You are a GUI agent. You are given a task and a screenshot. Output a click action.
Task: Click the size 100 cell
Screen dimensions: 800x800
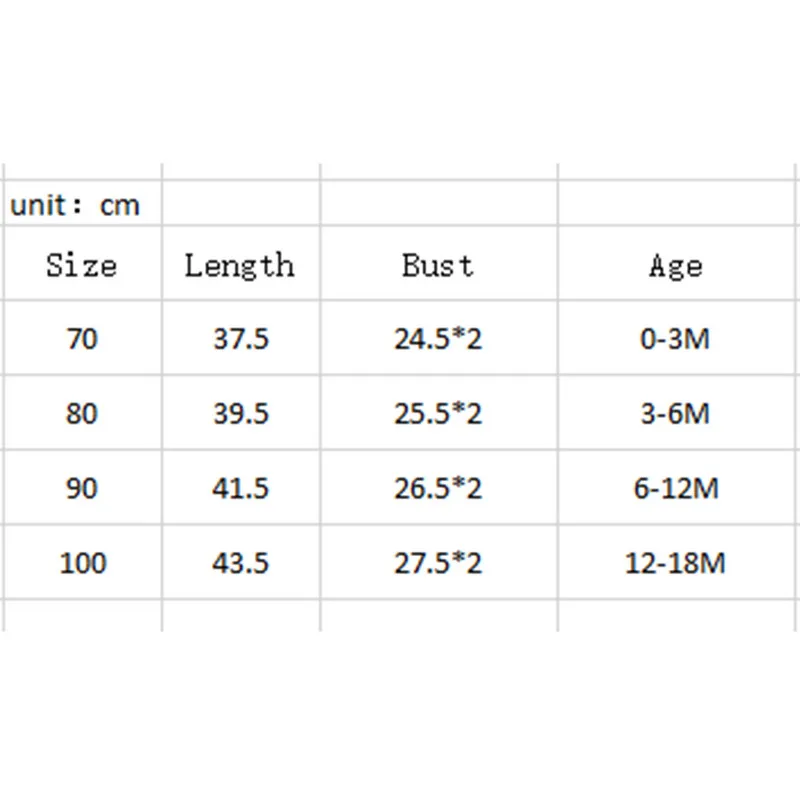coord(83,562)
